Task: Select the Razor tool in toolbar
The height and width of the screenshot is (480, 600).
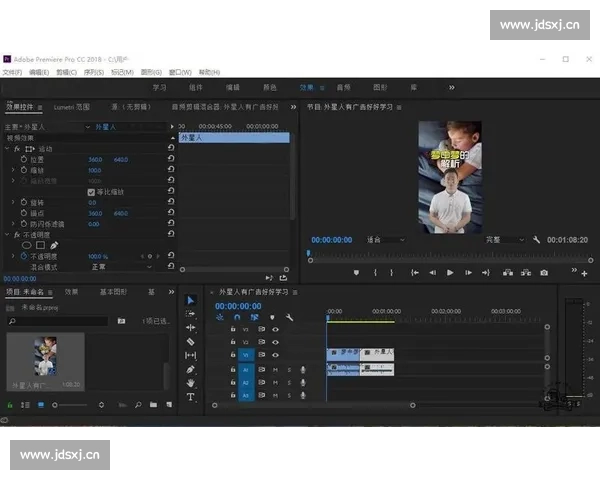Action: [190, 341]
